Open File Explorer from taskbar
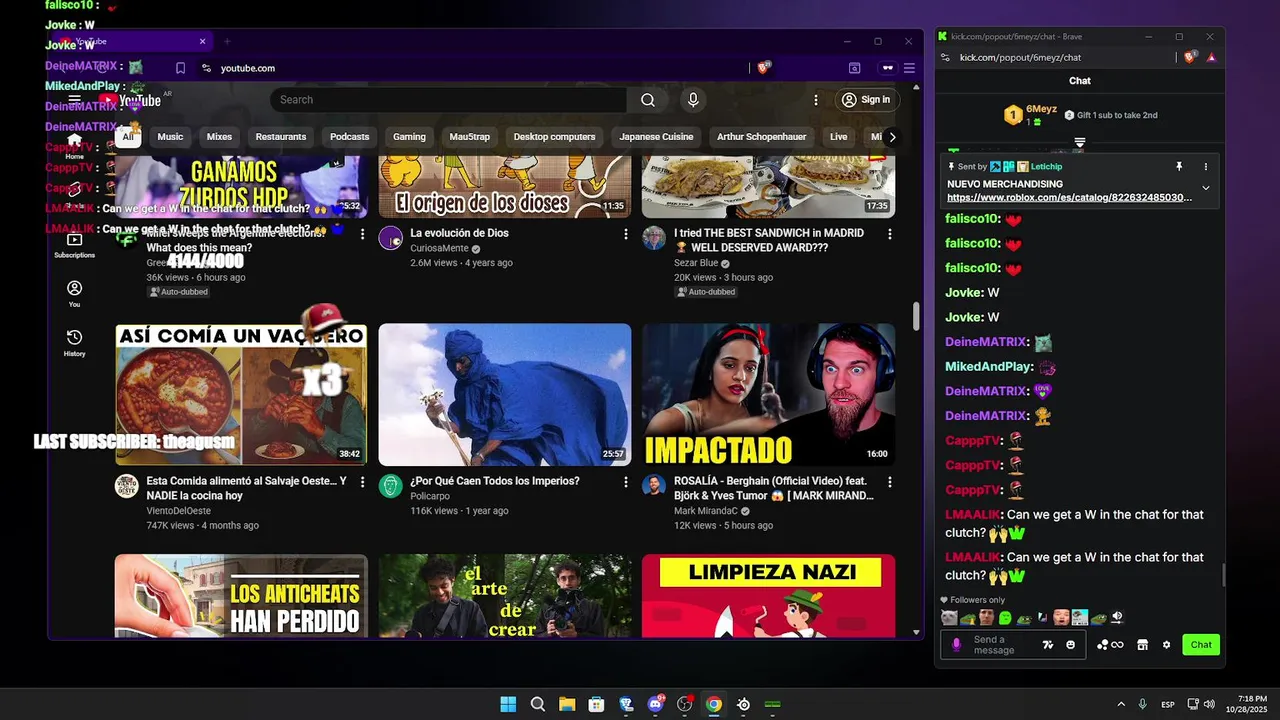The width and height of the screenshot is (1280, 720). click(567, 704)
